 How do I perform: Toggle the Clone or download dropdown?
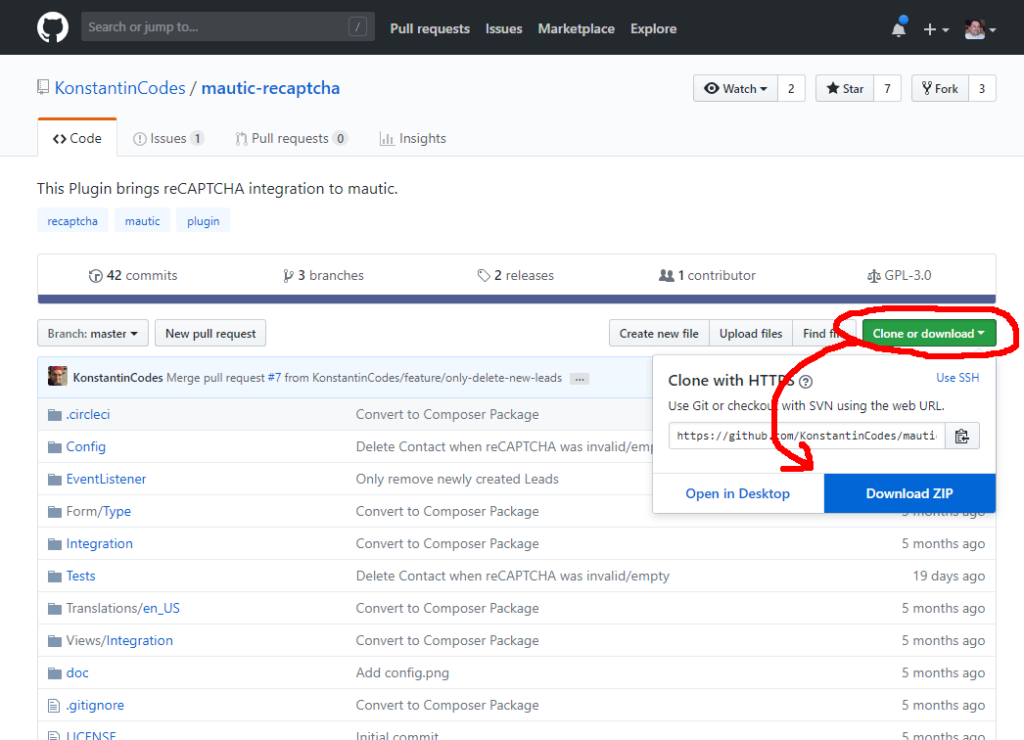click(929, 334)
